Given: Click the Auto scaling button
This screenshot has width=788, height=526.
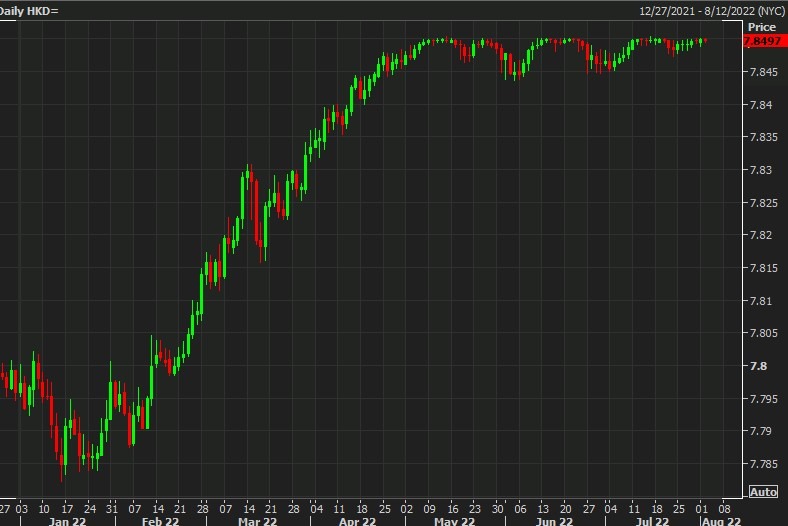Looking at the screenshot, I should [x=763, y=492].
